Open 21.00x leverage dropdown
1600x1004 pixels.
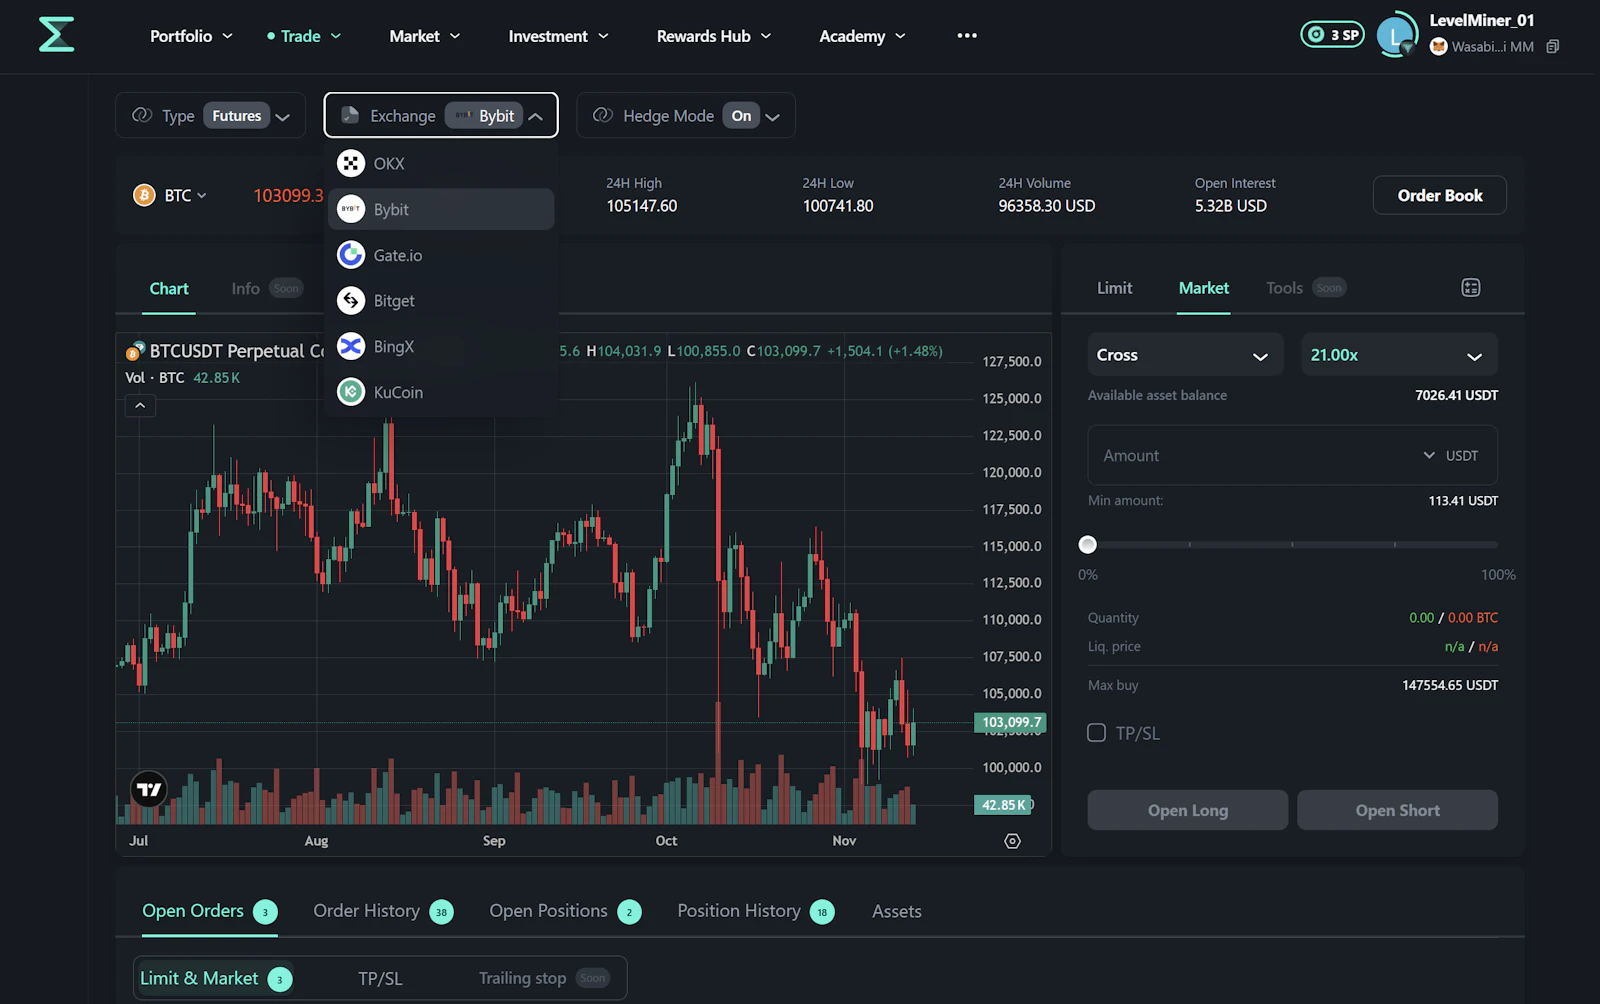coord(1399,355)
